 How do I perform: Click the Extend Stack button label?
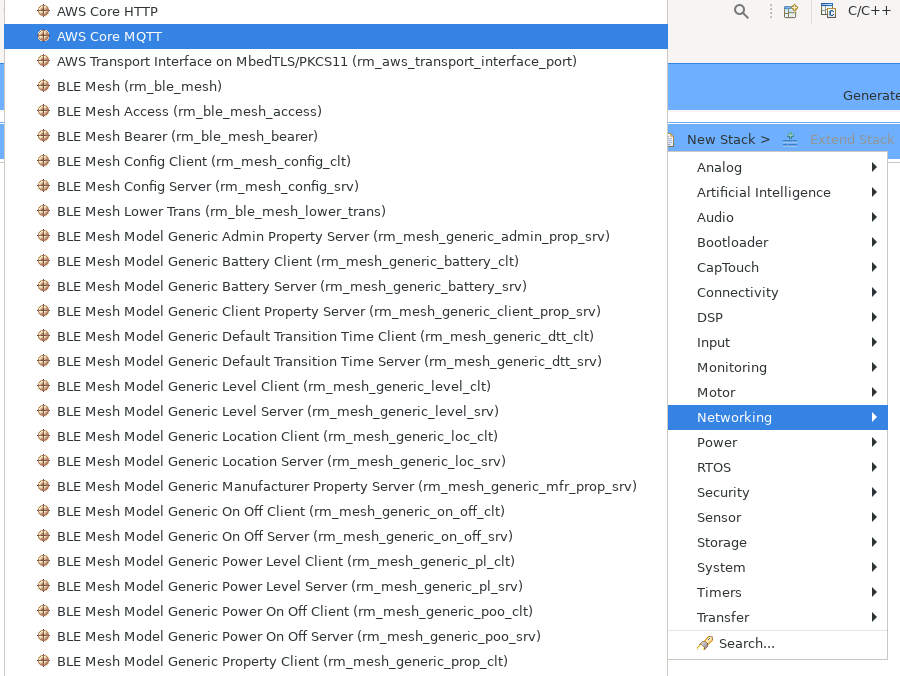pos(852,139)
